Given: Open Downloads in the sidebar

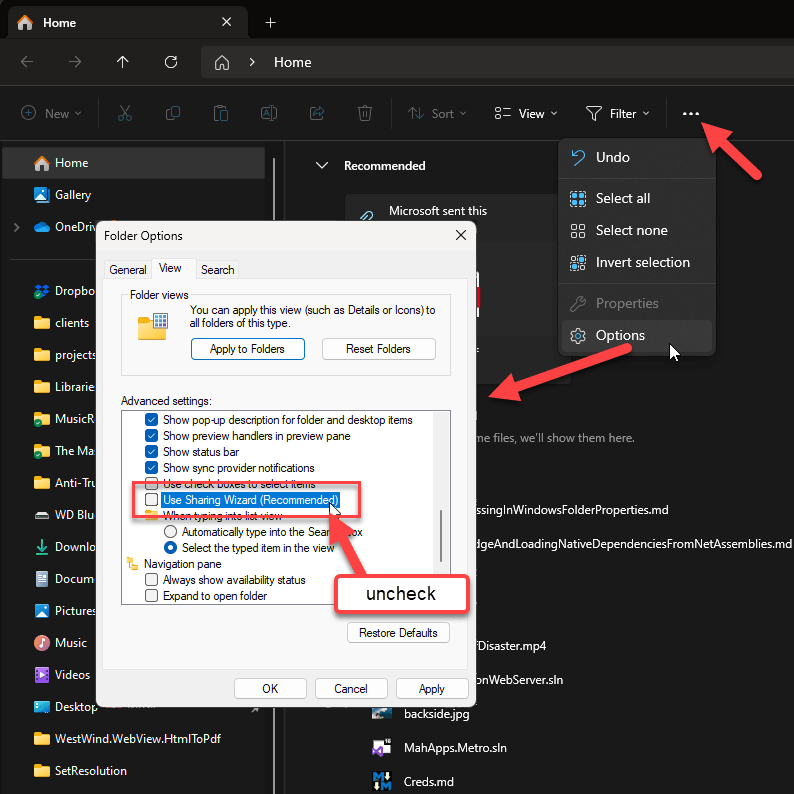Looking at the screenshot, I should tap(64, 547).
